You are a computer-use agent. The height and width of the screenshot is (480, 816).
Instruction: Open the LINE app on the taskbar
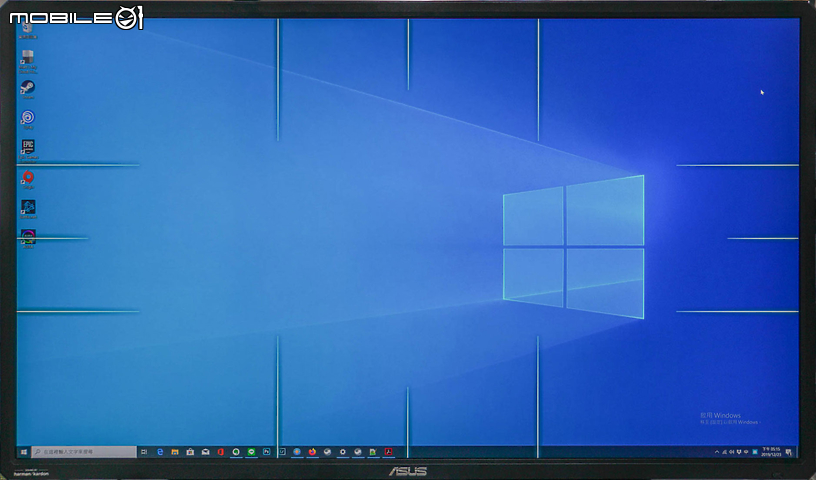[x=251, y=452]
